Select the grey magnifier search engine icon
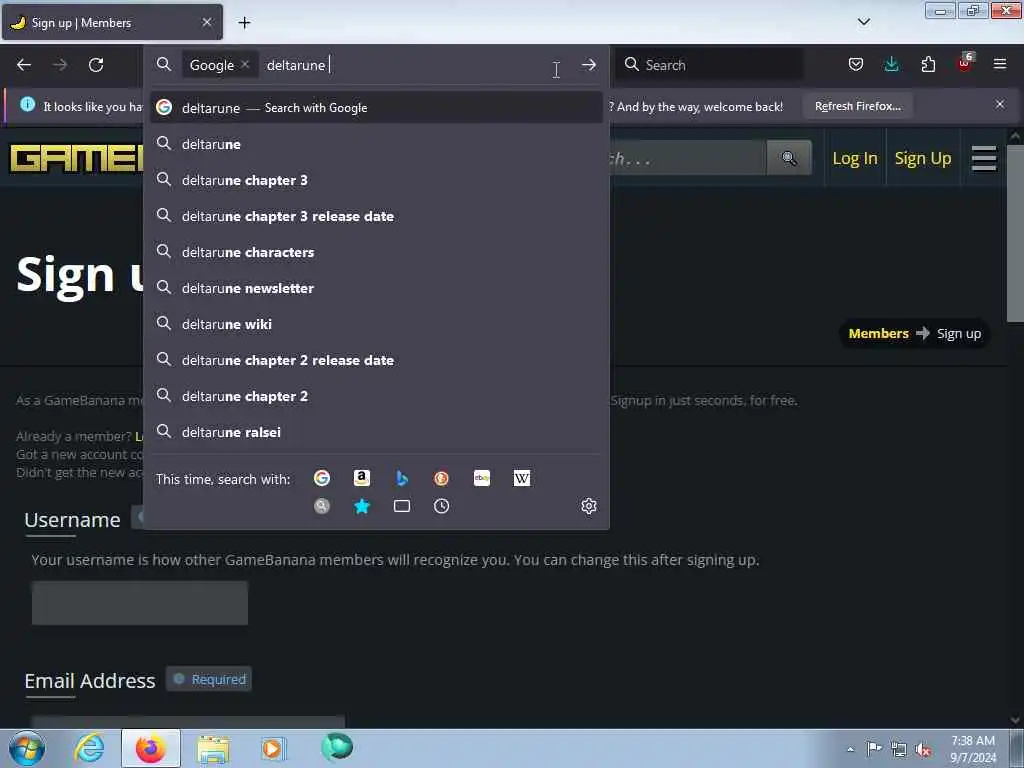Viewport: 1024px width, 768px height. coord(321,506)
